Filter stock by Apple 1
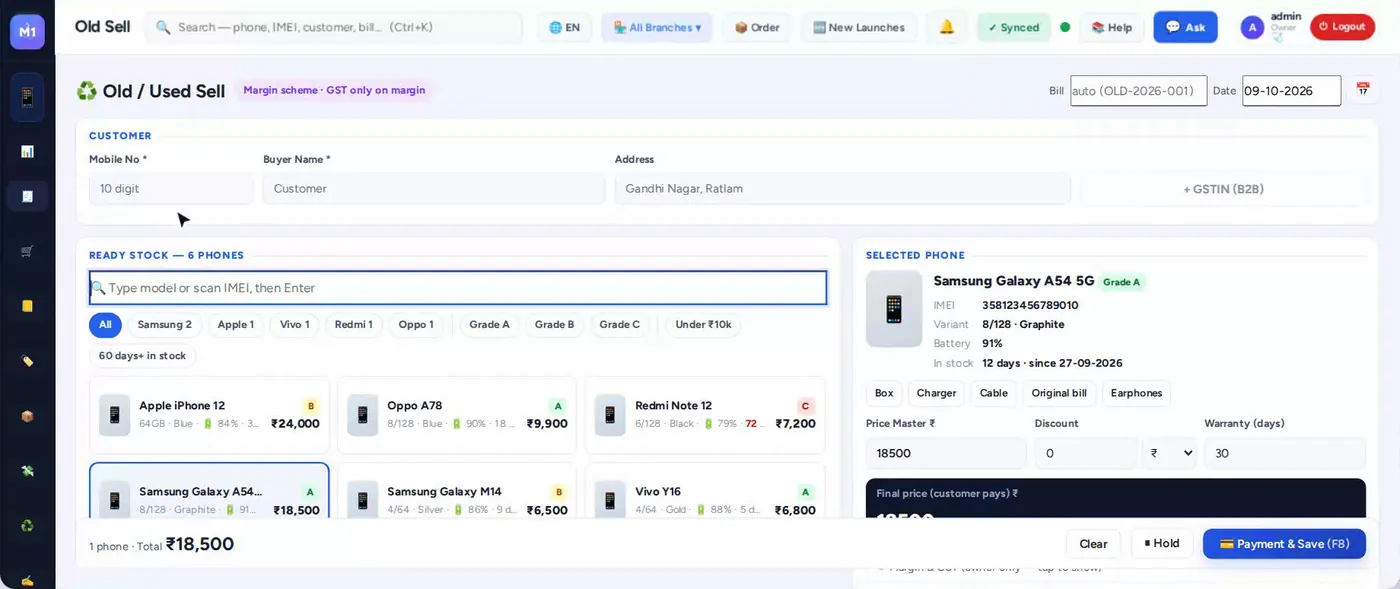Viewport: 1400px width, 589px height. coord(236,325)
